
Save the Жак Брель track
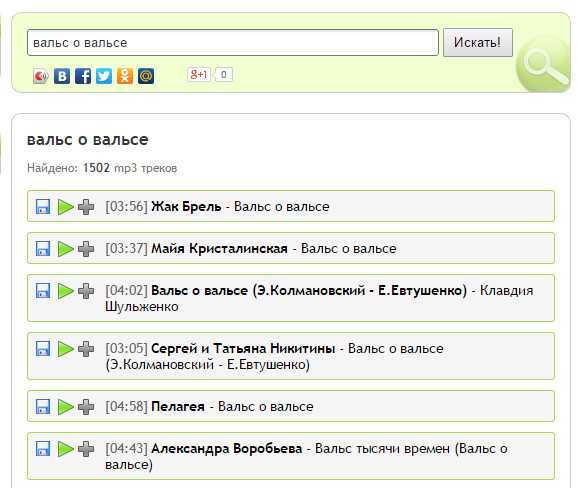pyautogui.click(x=43, y=207)
